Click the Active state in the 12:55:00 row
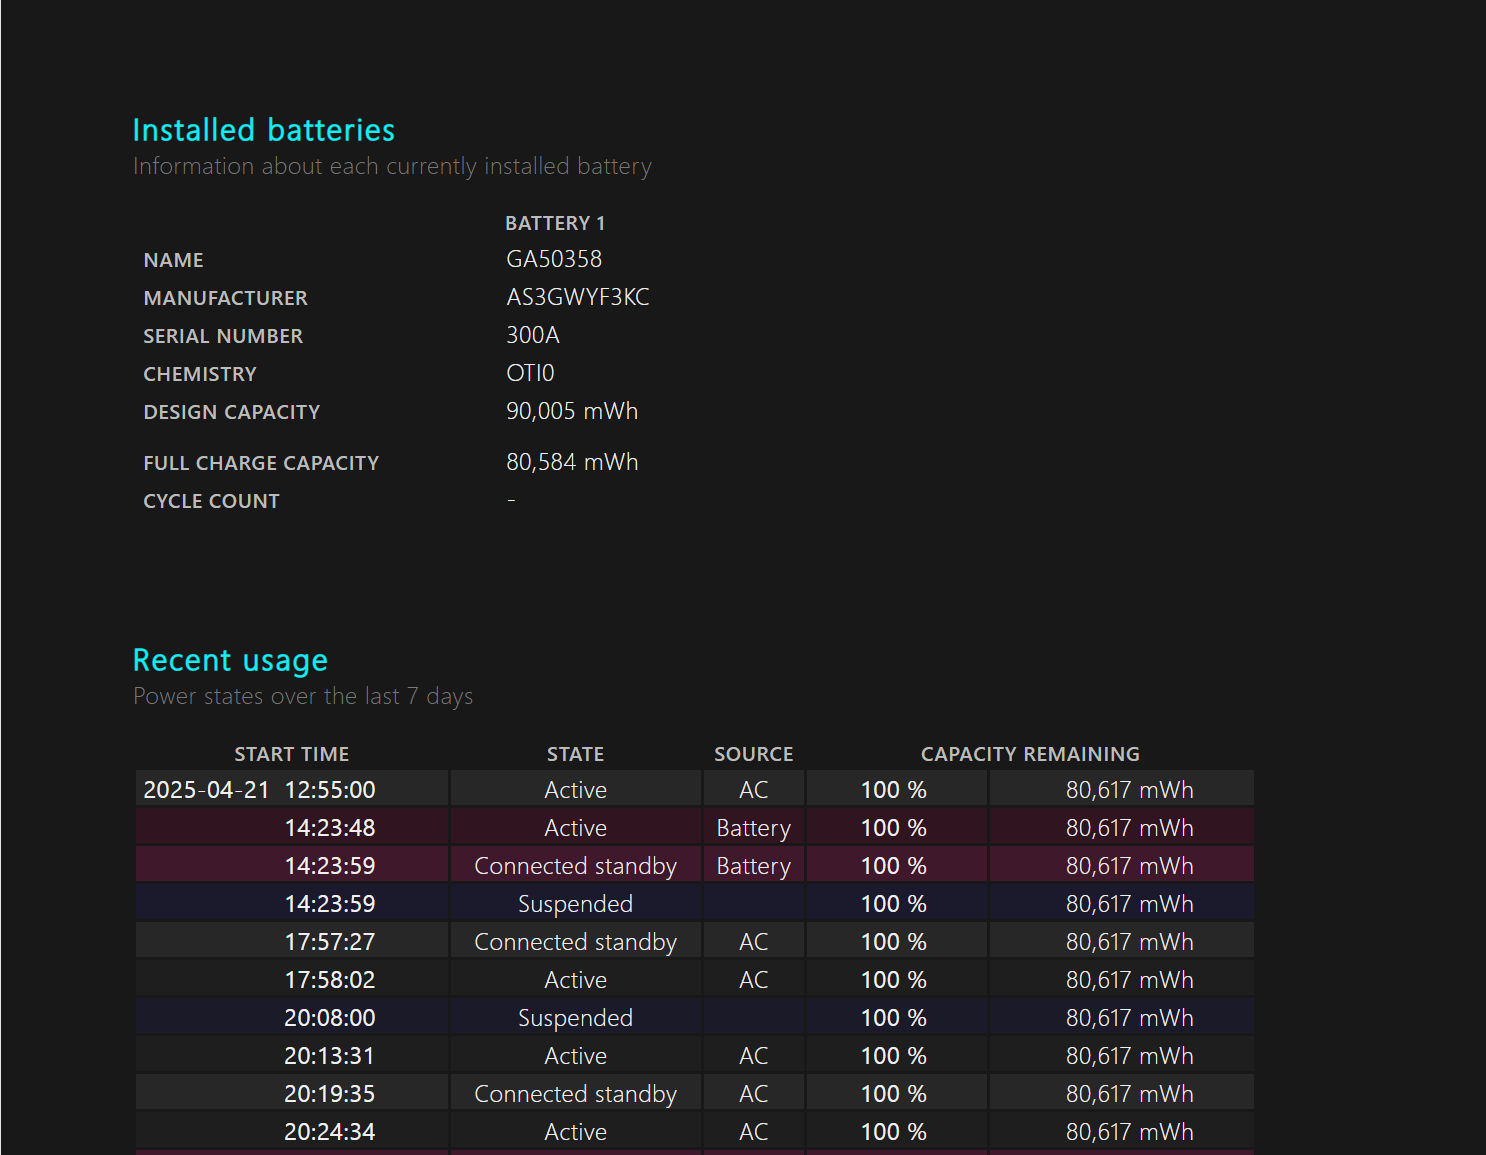This screenshot has height=1155, width=1486. [x=576, y=790]
